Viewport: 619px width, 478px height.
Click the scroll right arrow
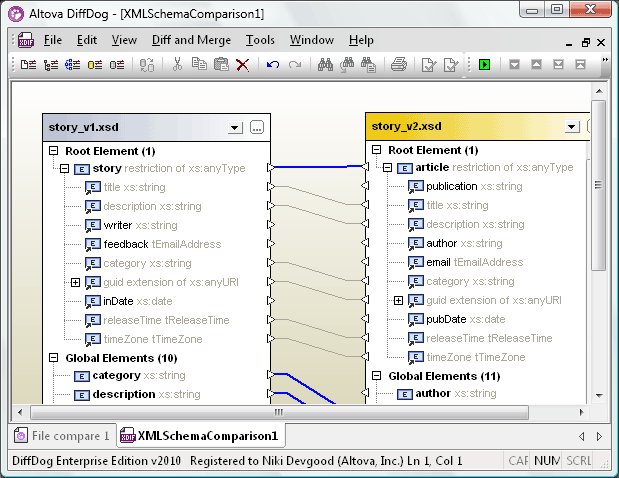(581, 412)
